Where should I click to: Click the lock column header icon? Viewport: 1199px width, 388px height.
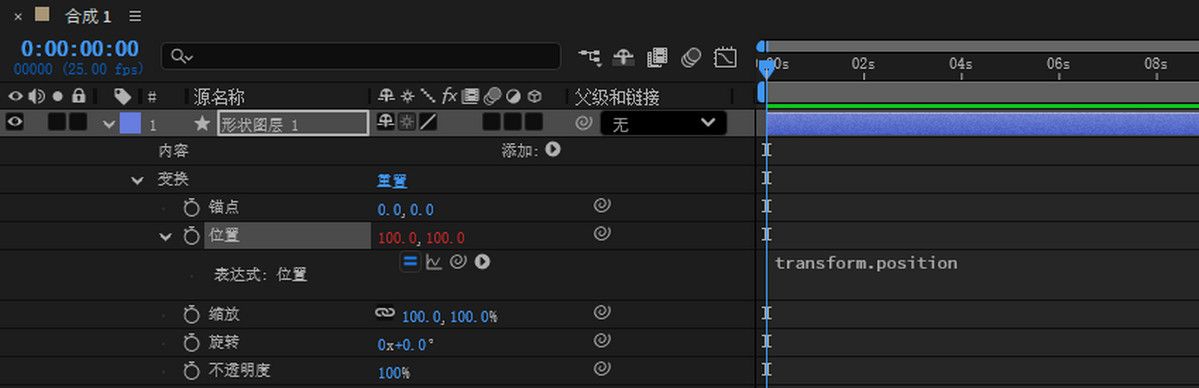click(78, 96)
